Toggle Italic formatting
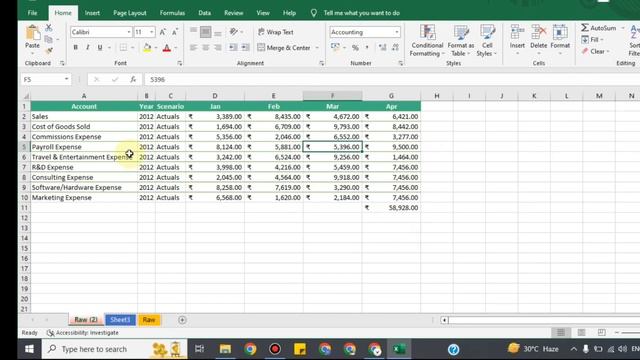 (87, 48)
